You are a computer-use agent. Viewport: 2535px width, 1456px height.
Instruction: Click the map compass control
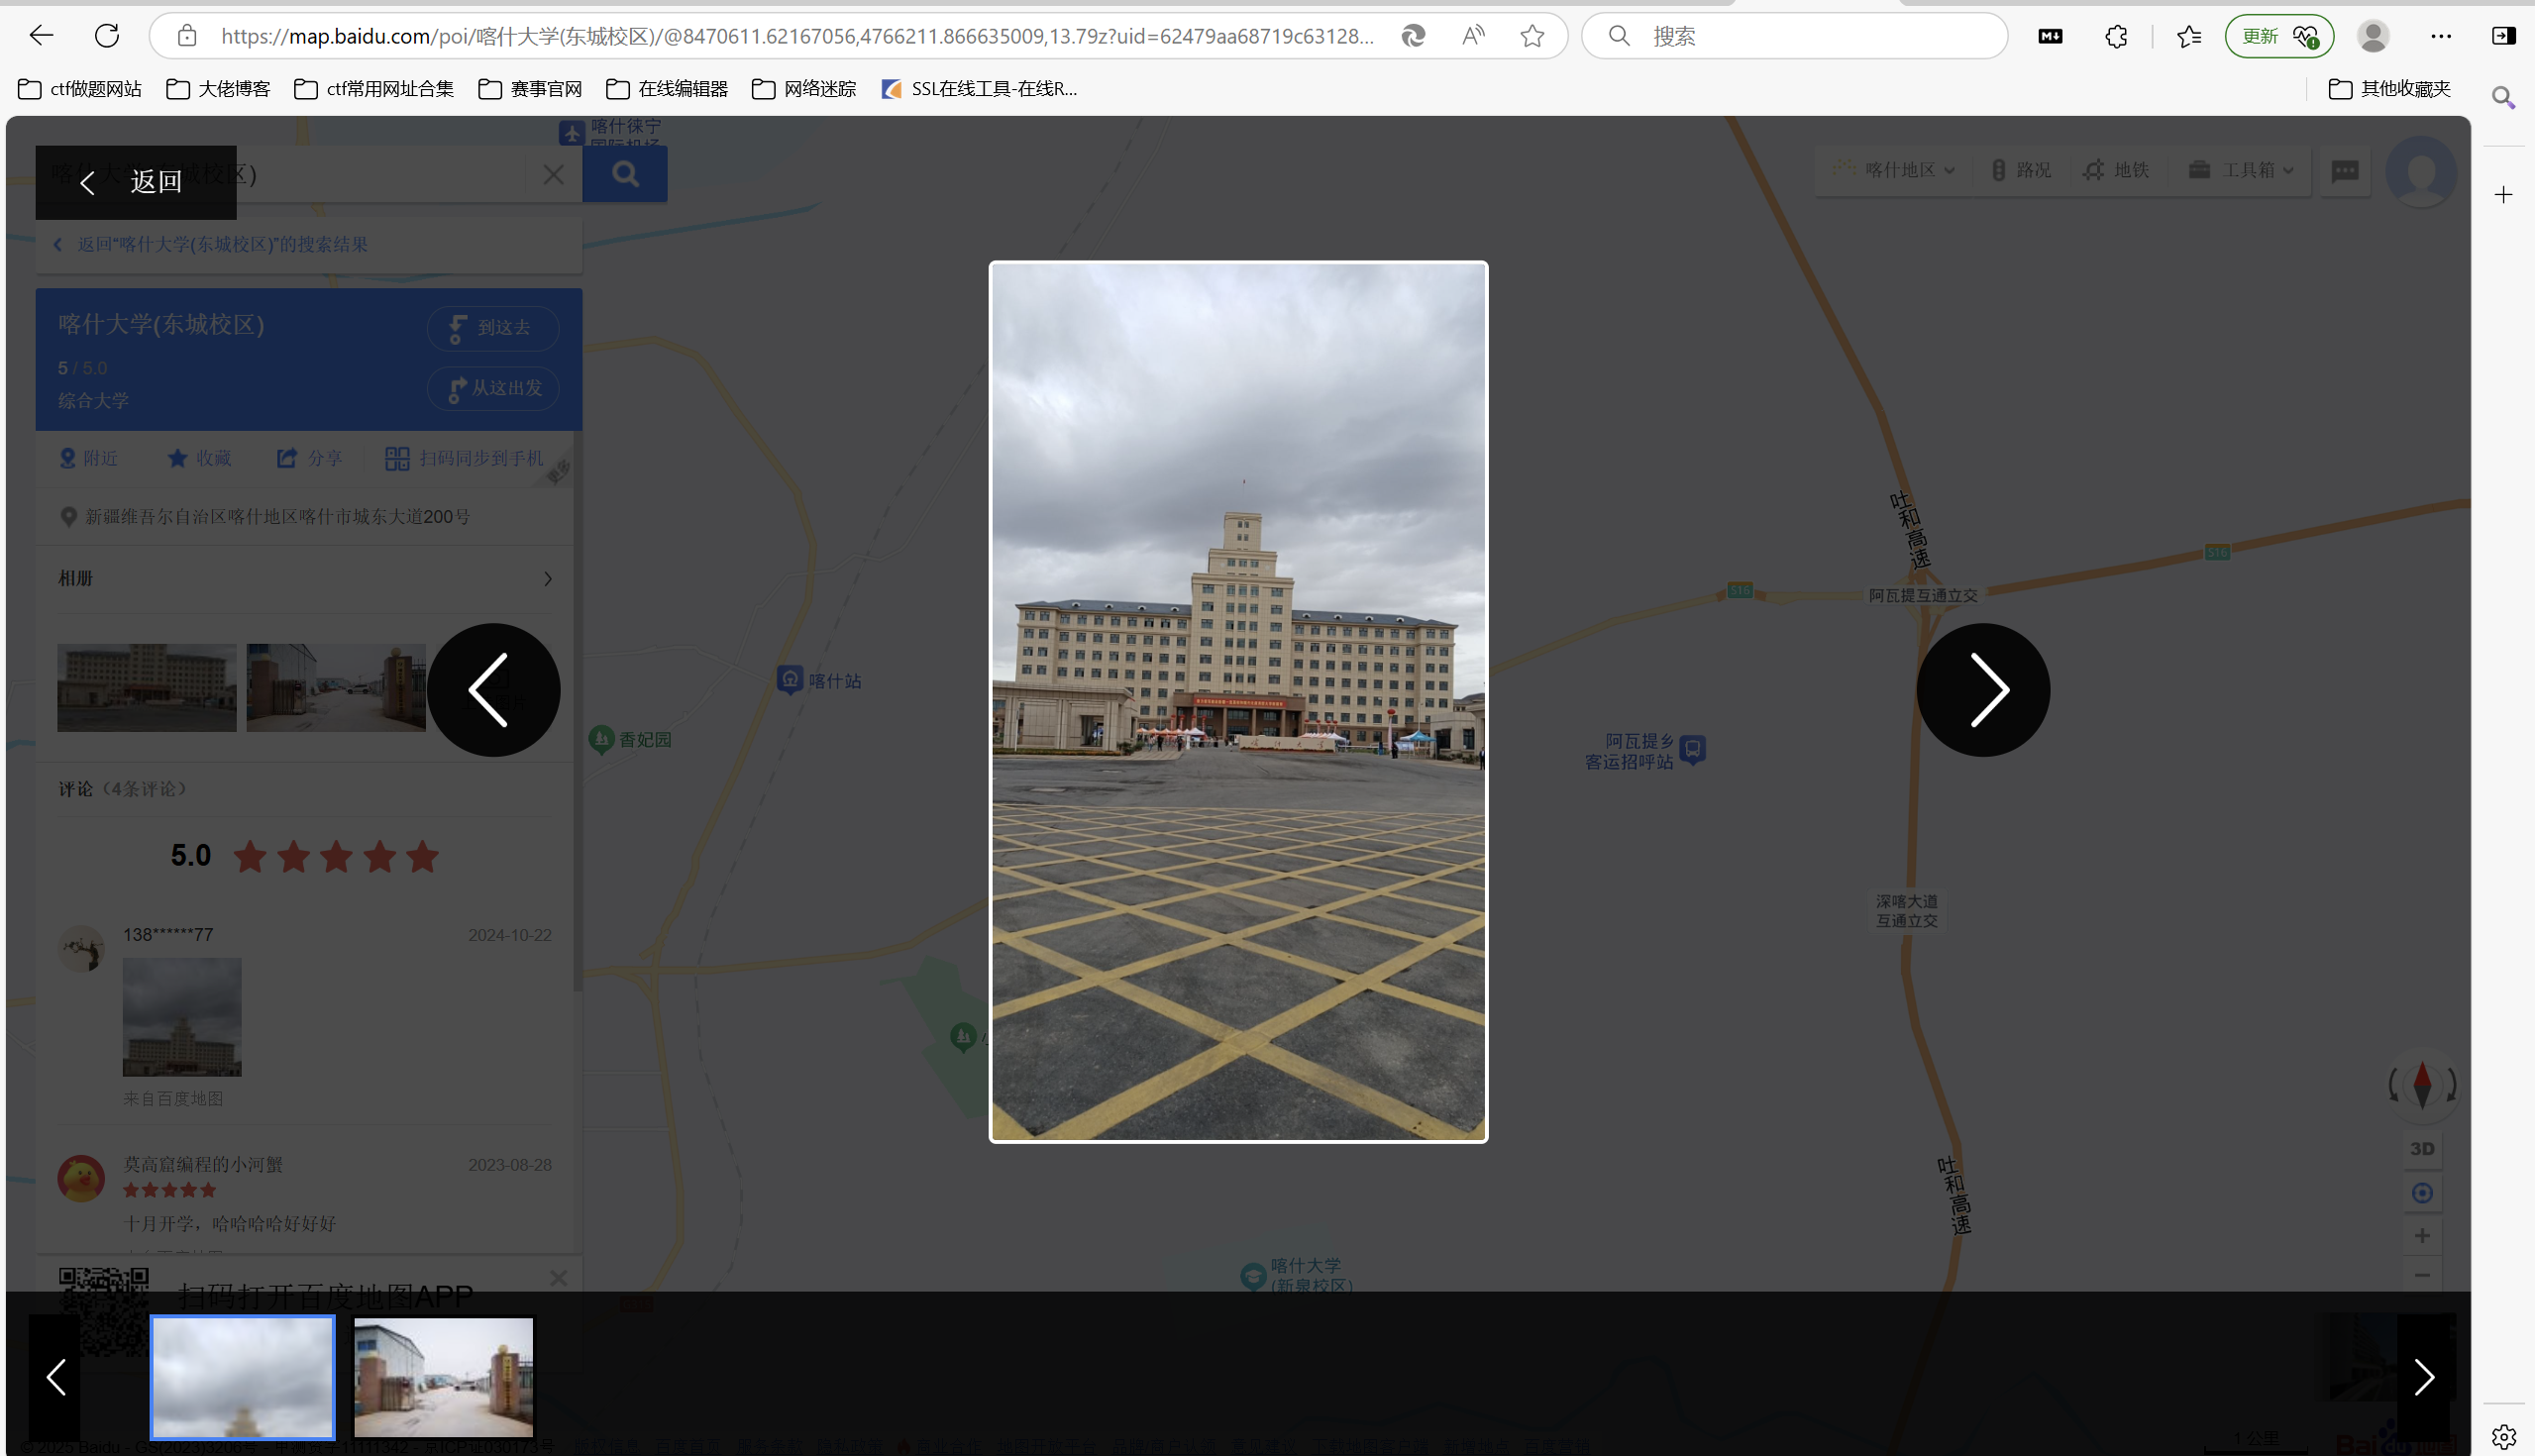2422,1084
